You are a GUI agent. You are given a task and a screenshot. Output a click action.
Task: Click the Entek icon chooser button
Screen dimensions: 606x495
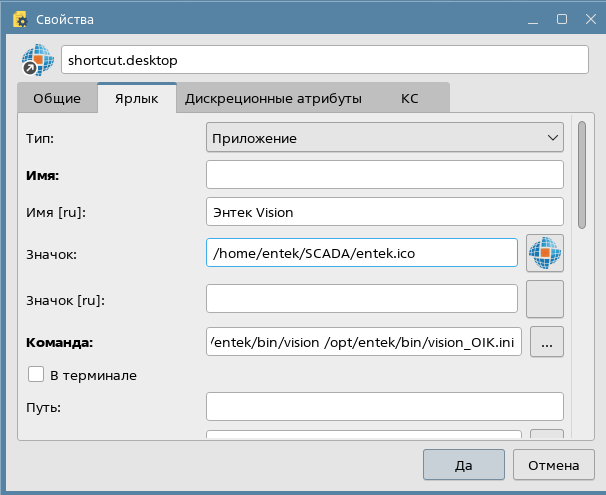(x=545, y=253)
